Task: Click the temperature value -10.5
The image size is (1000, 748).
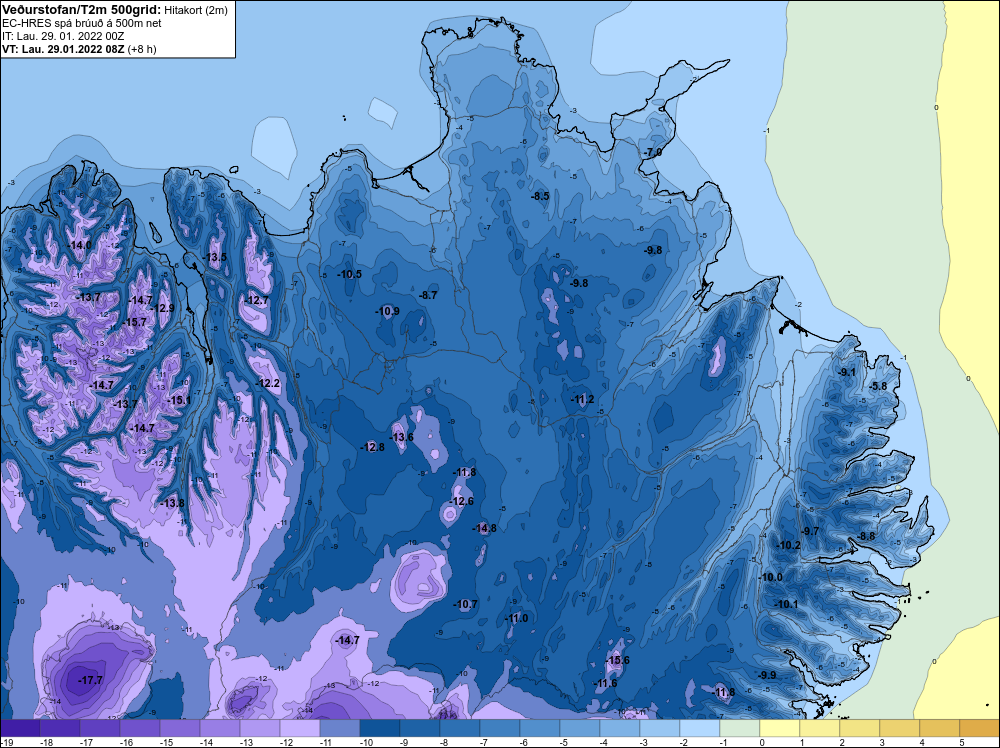Action: click(x=349, y=274)
